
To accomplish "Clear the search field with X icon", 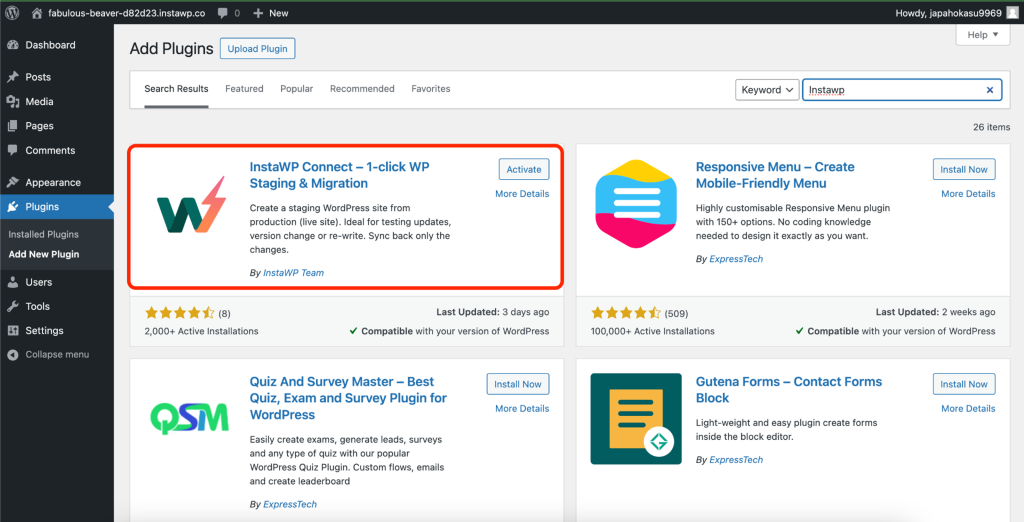I will click(x=990, y=90).
